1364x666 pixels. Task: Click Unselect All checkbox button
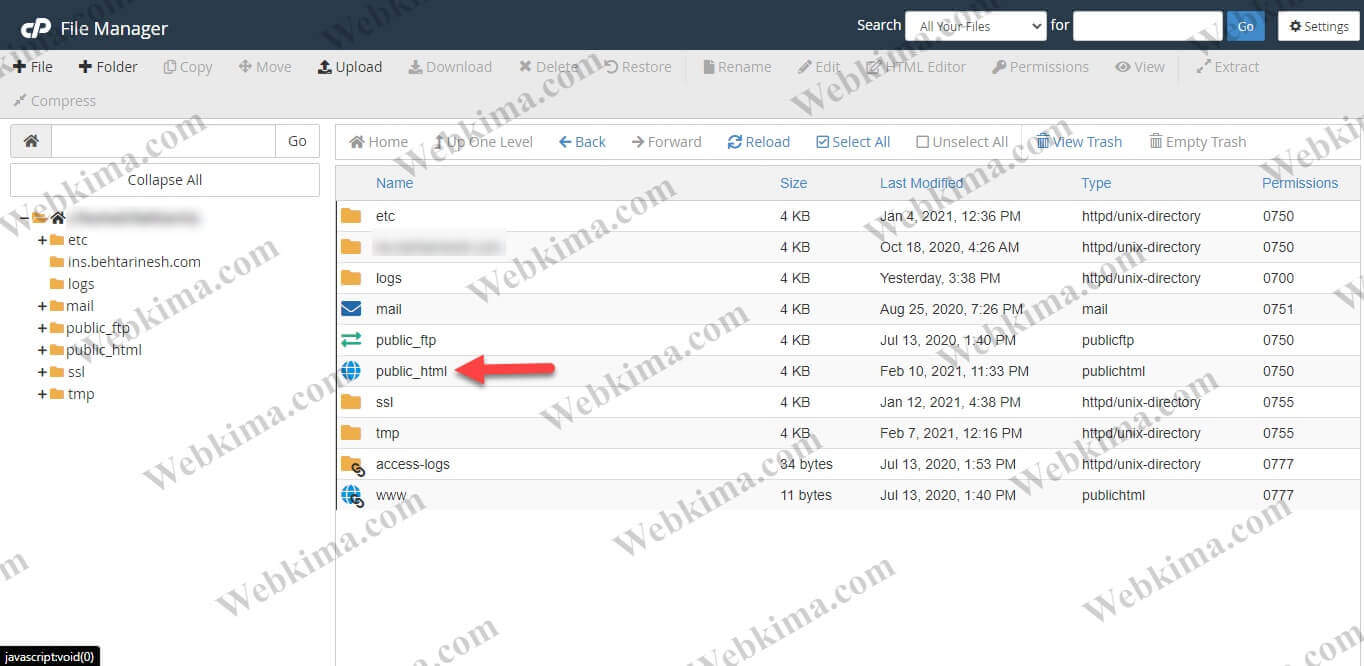(x=962, y=142)
